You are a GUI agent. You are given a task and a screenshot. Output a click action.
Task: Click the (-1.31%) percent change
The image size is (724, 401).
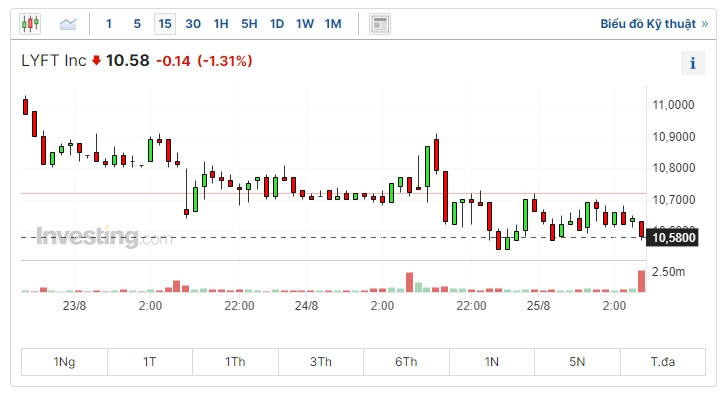click(225, 61)
